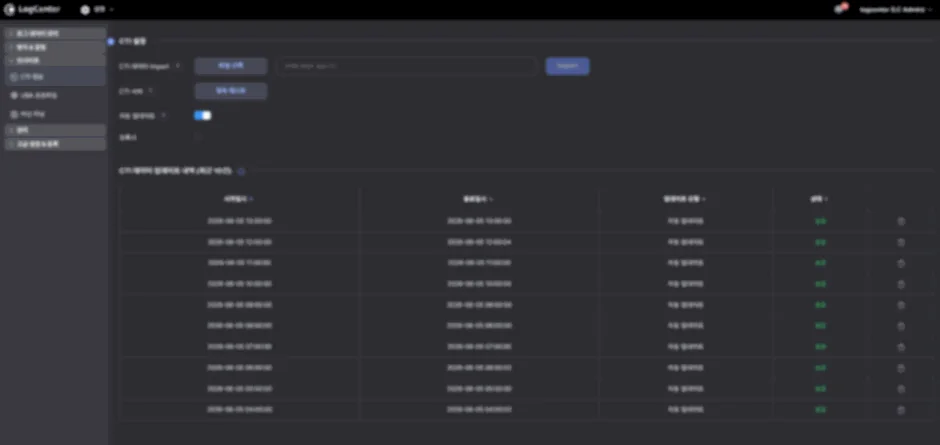
Task: Click the file path input field next to Import
Action: (x=407, y=66)
